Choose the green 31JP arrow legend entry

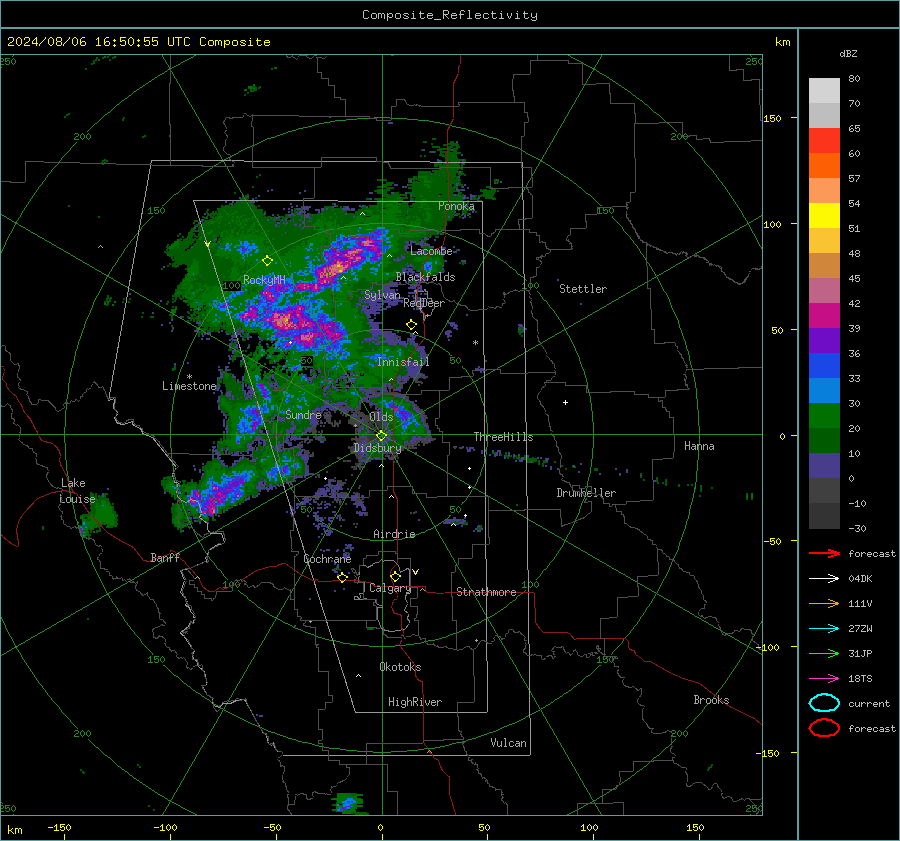(x=824, y=653)
